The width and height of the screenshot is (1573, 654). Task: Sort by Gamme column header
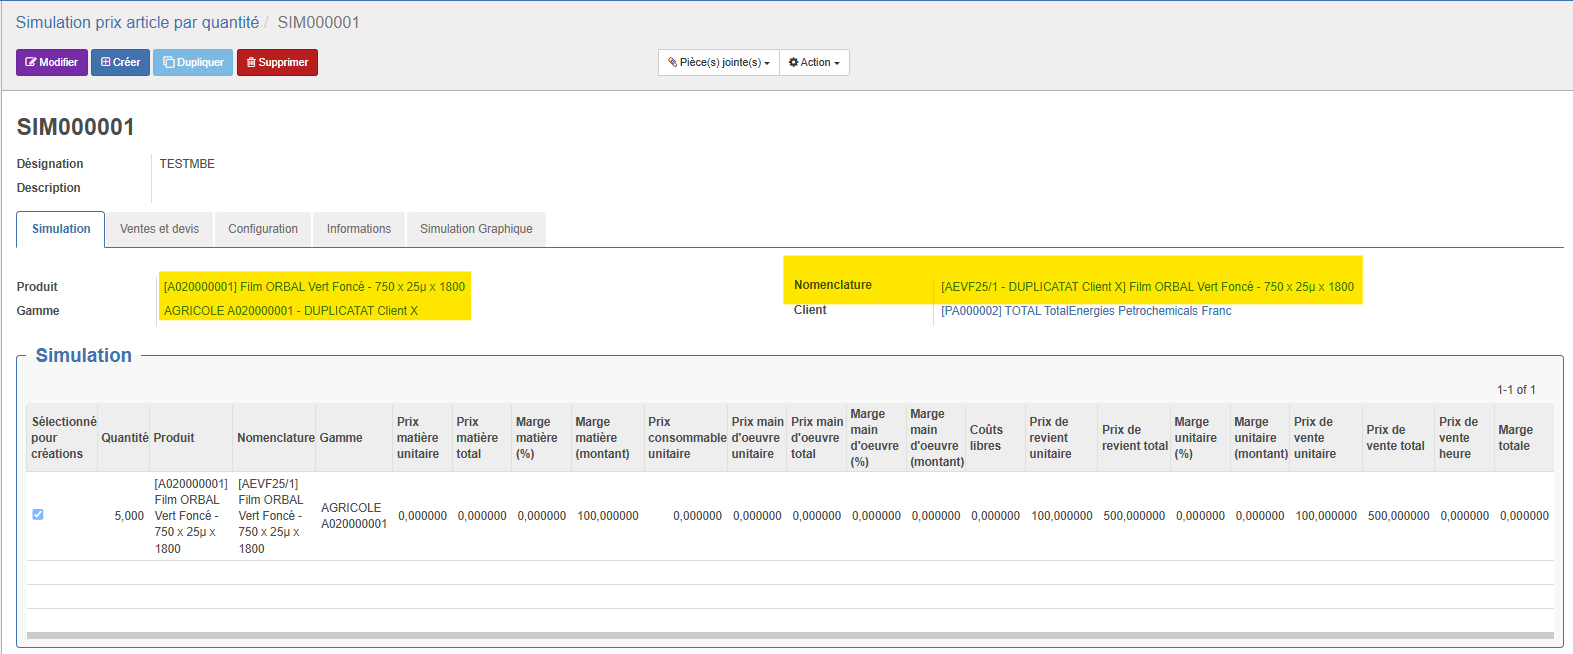[354, 438]
